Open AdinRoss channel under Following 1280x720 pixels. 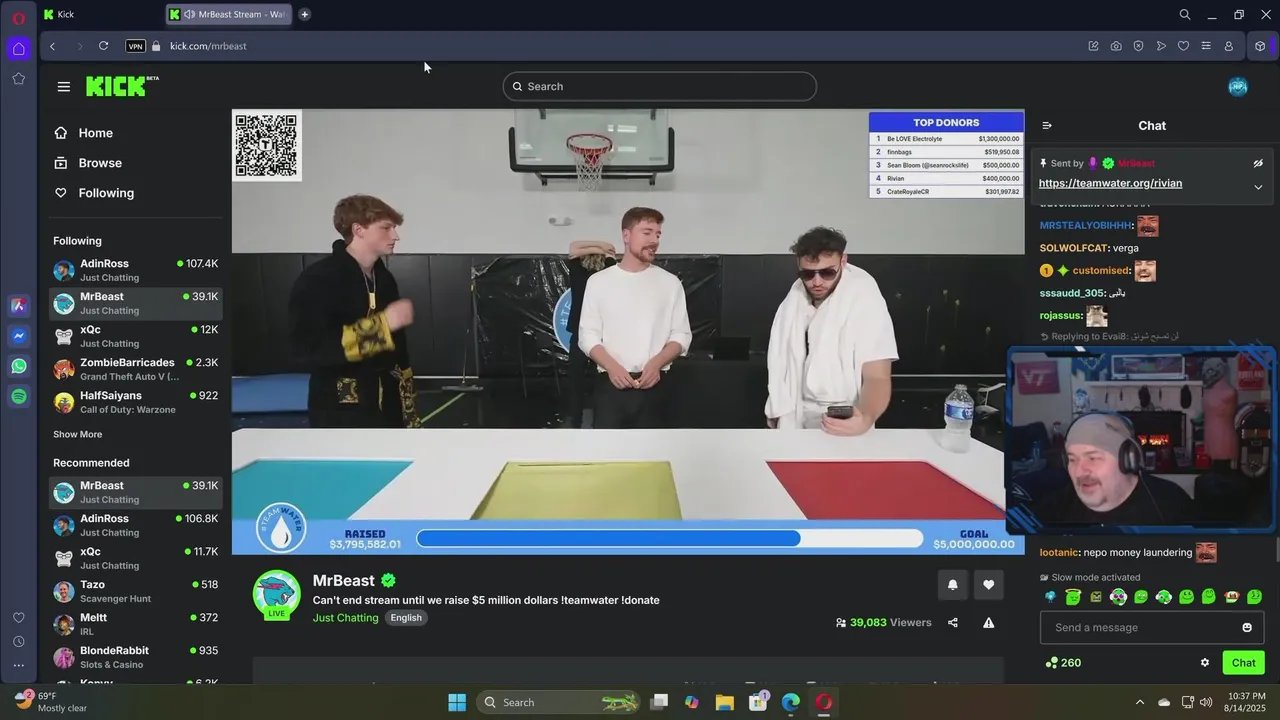click(x=135, y=270)
